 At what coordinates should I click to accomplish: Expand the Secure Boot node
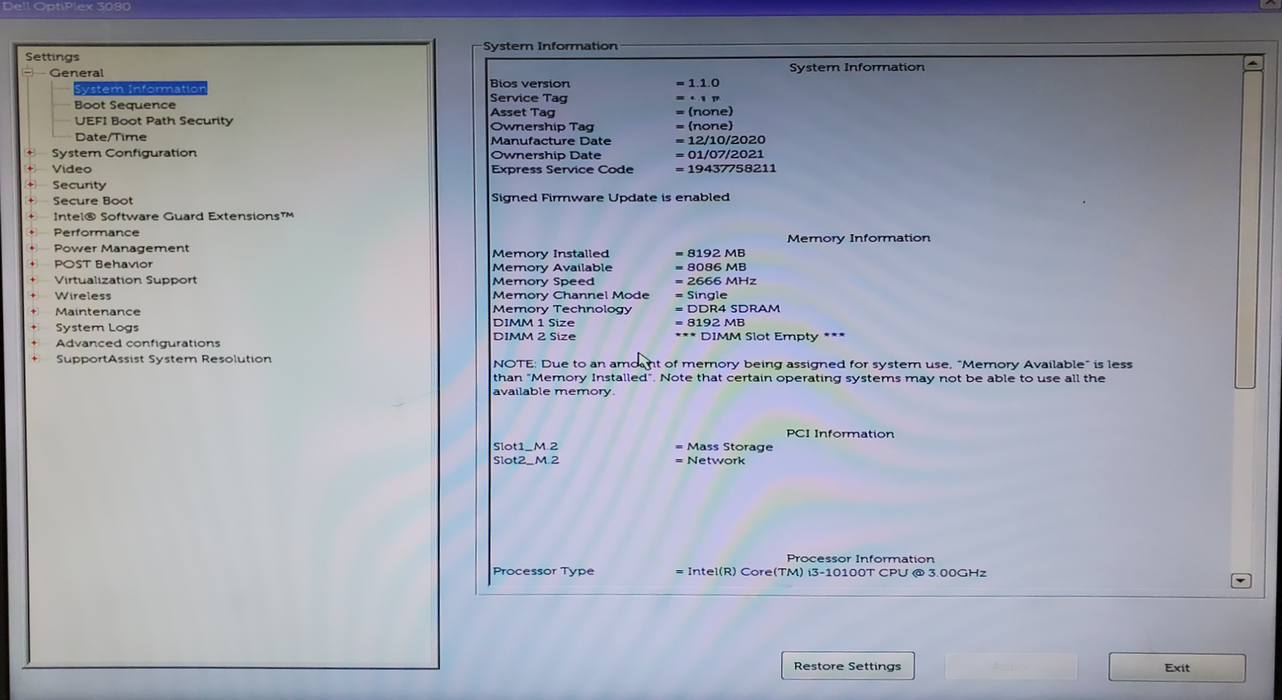[31, 201]
